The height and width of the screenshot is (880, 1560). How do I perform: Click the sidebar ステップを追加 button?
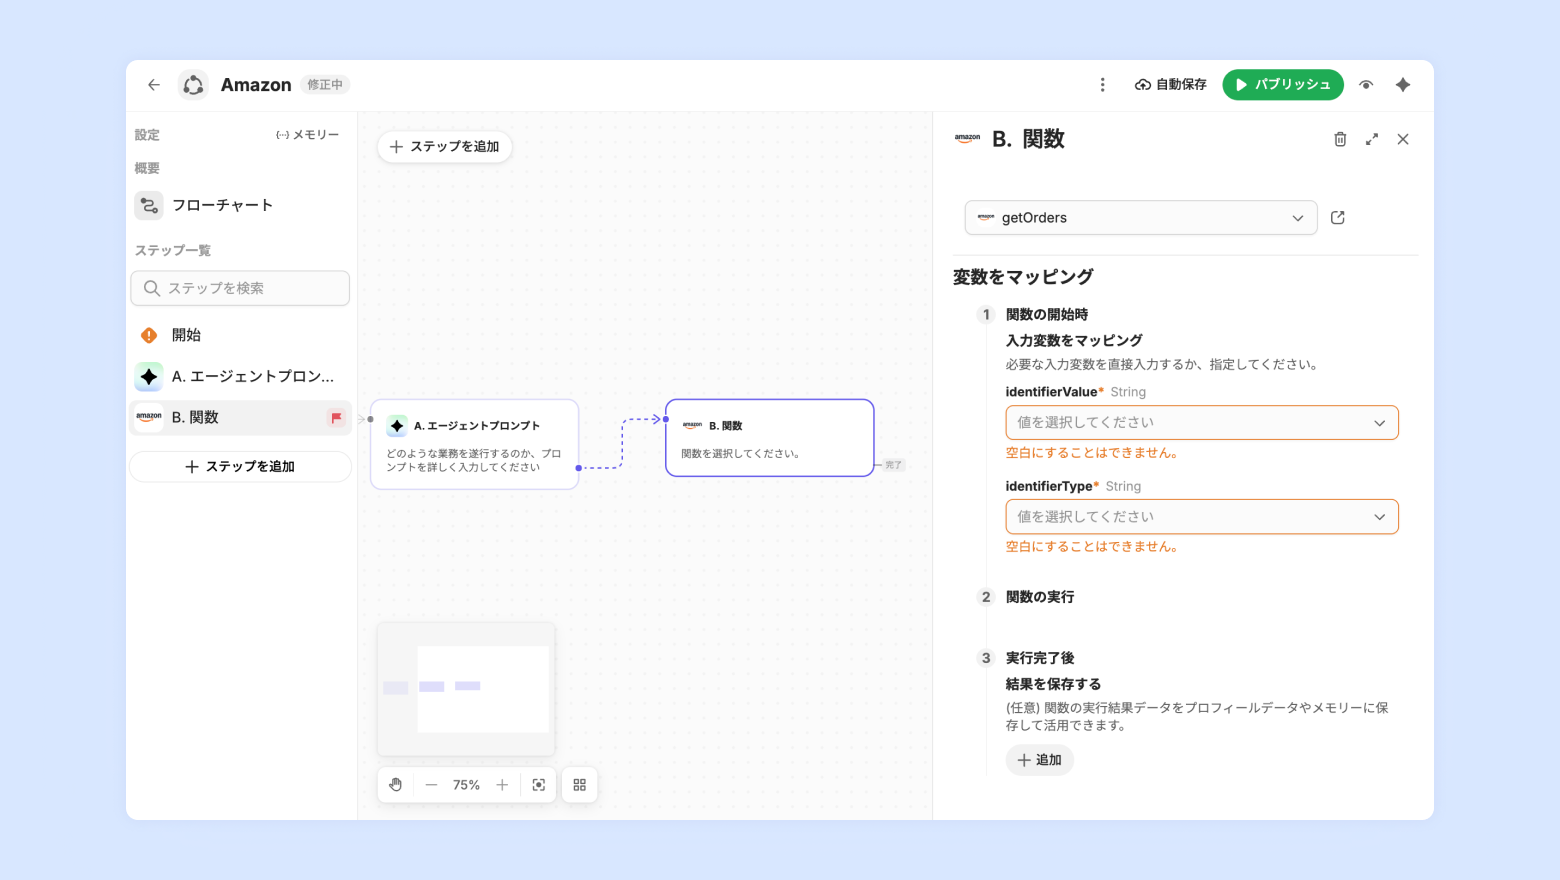coord(240,467)
